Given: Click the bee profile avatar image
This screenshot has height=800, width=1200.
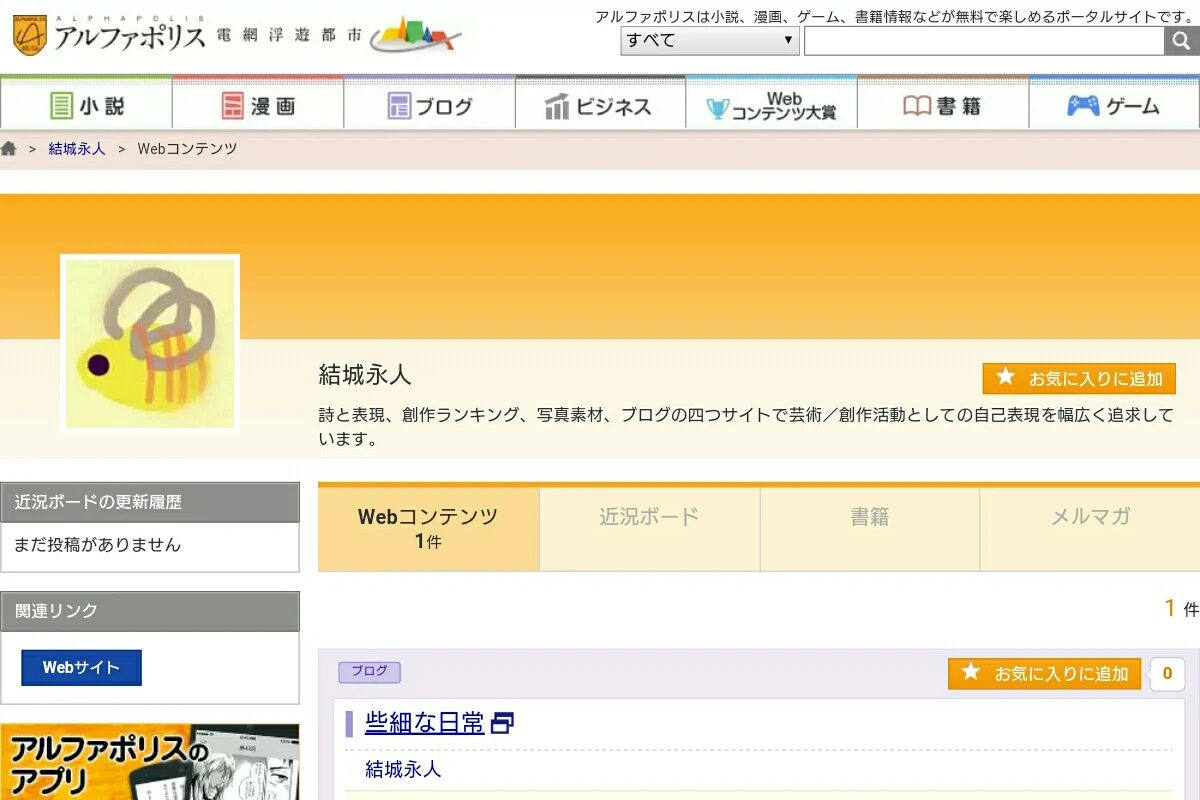Looking at the screenshot, I should (150, 343).
